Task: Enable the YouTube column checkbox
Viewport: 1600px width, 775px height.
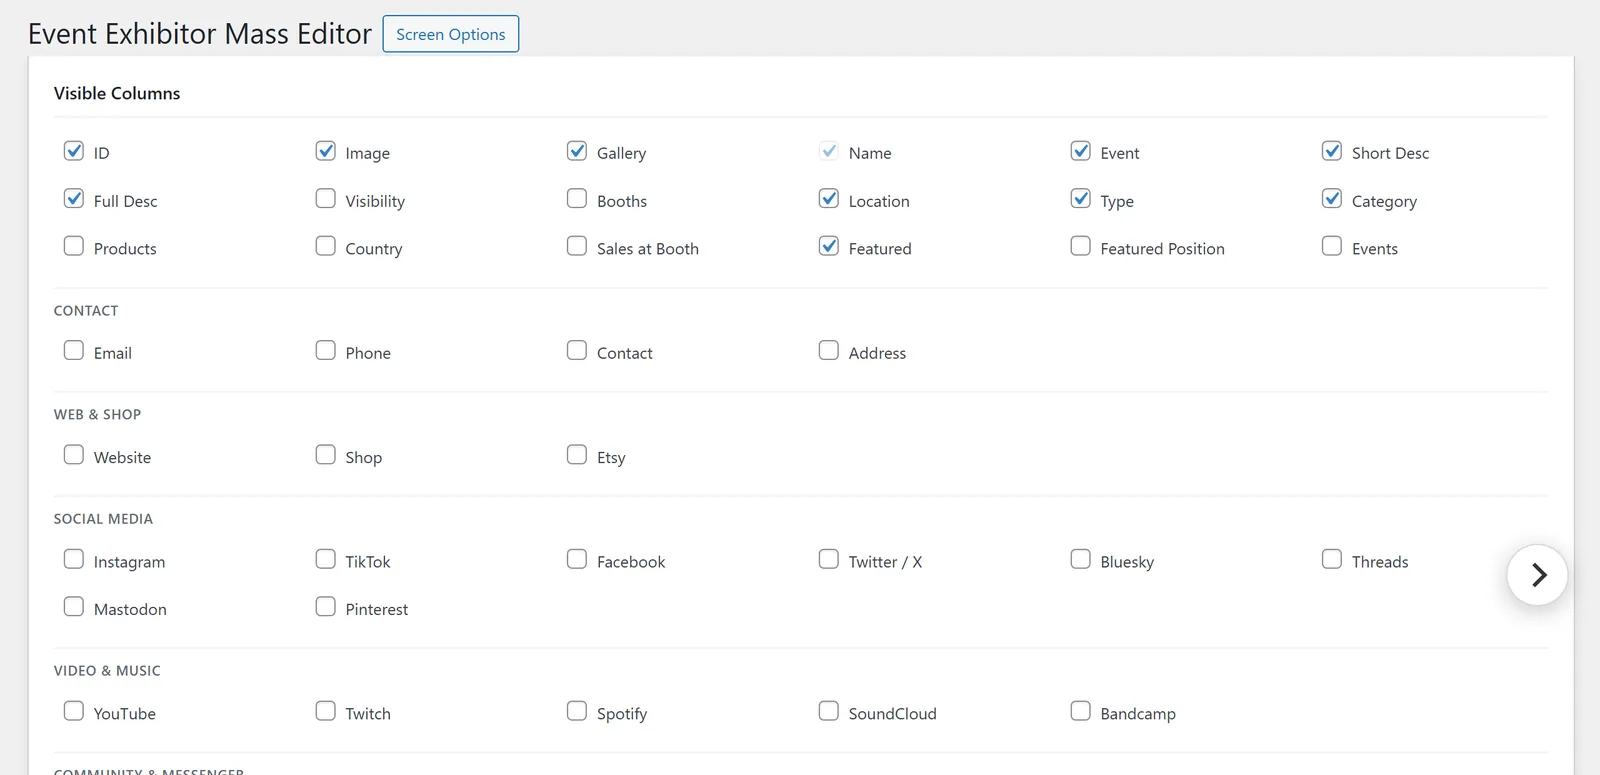Action: (x=74, y=711)
